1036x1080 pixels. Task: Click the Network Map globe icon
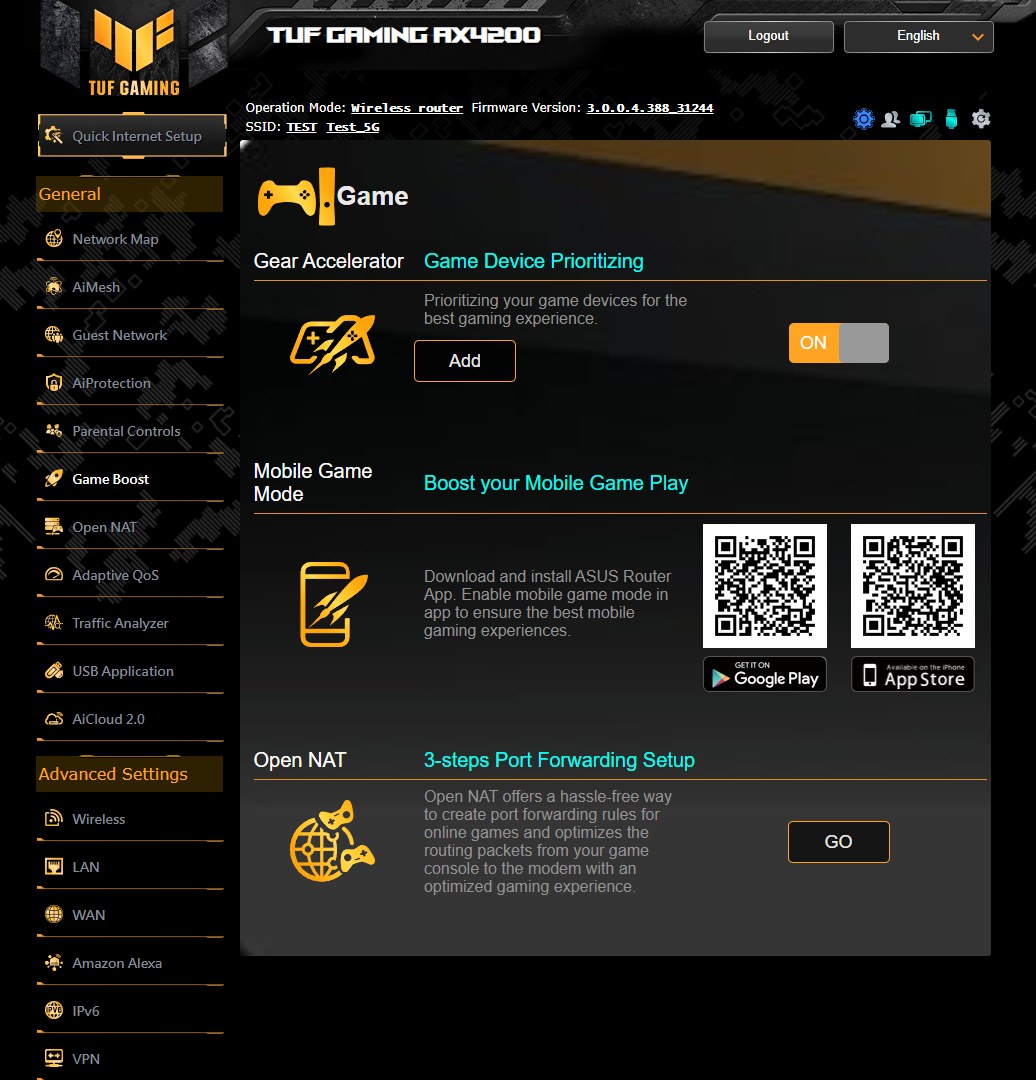click(54, 239)
